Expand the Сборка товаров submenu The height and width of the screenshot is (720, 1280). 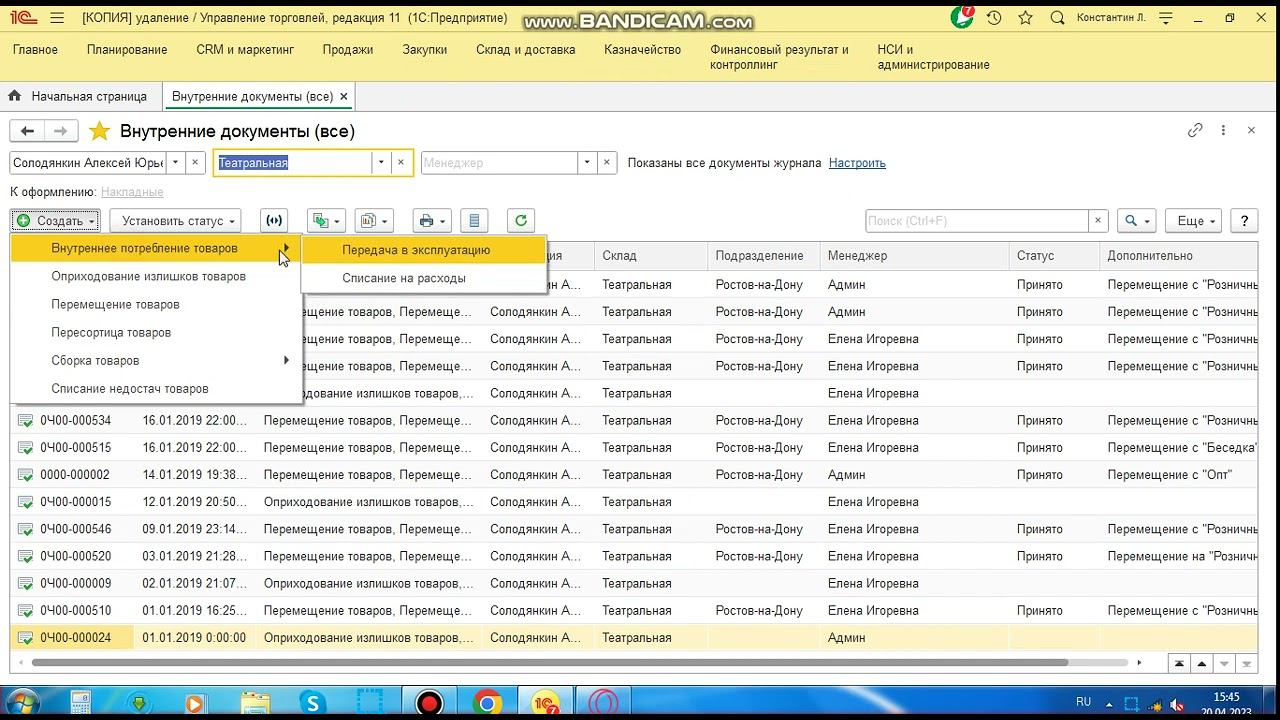(156, 360)
